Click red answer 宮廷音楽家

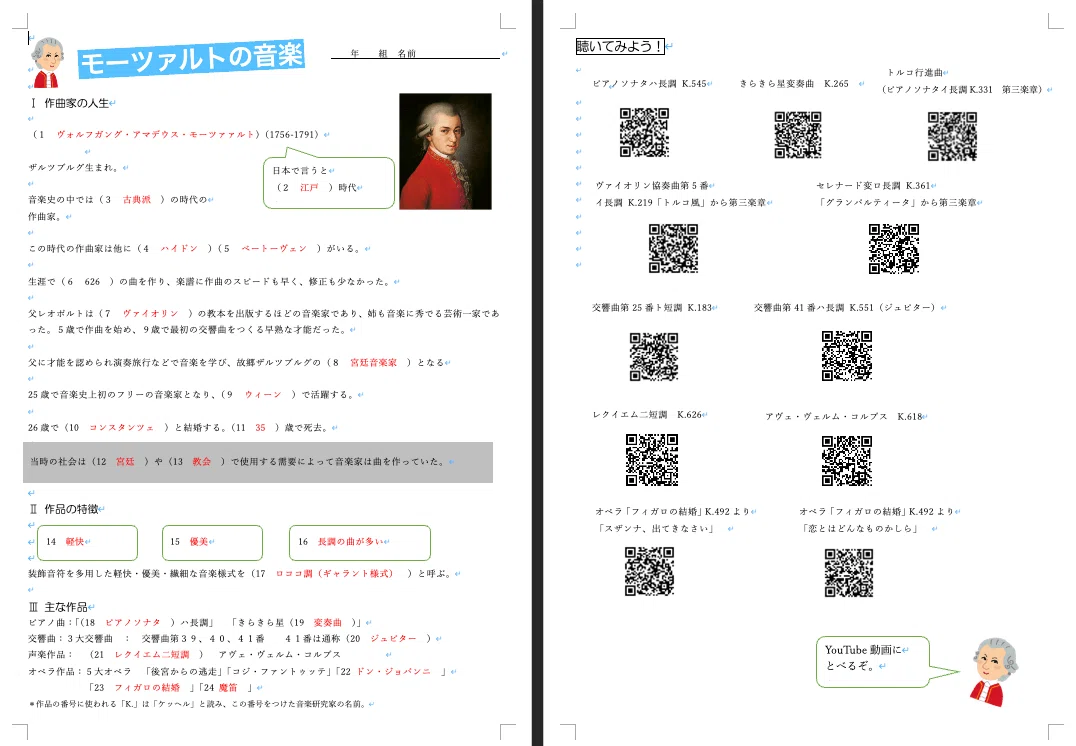[x=373, y=362]
